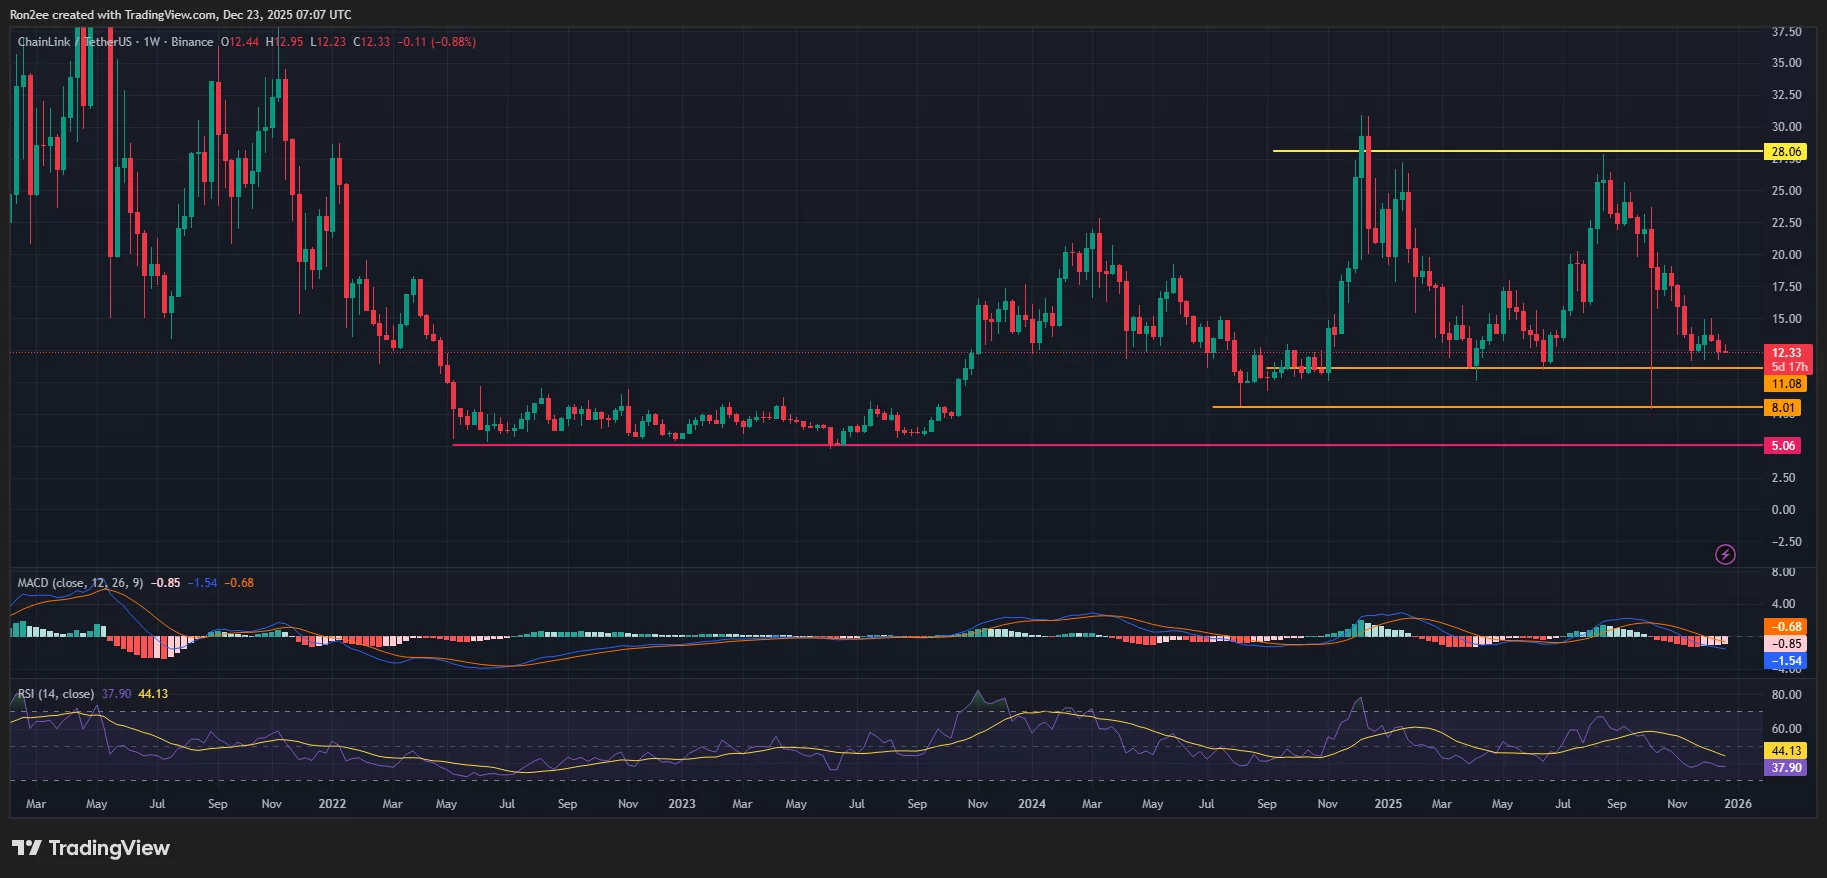Select the yellow horizontal resistance line at 28.06
The height and width of the screenshot is (878, 1827).
pos(1516,151)
